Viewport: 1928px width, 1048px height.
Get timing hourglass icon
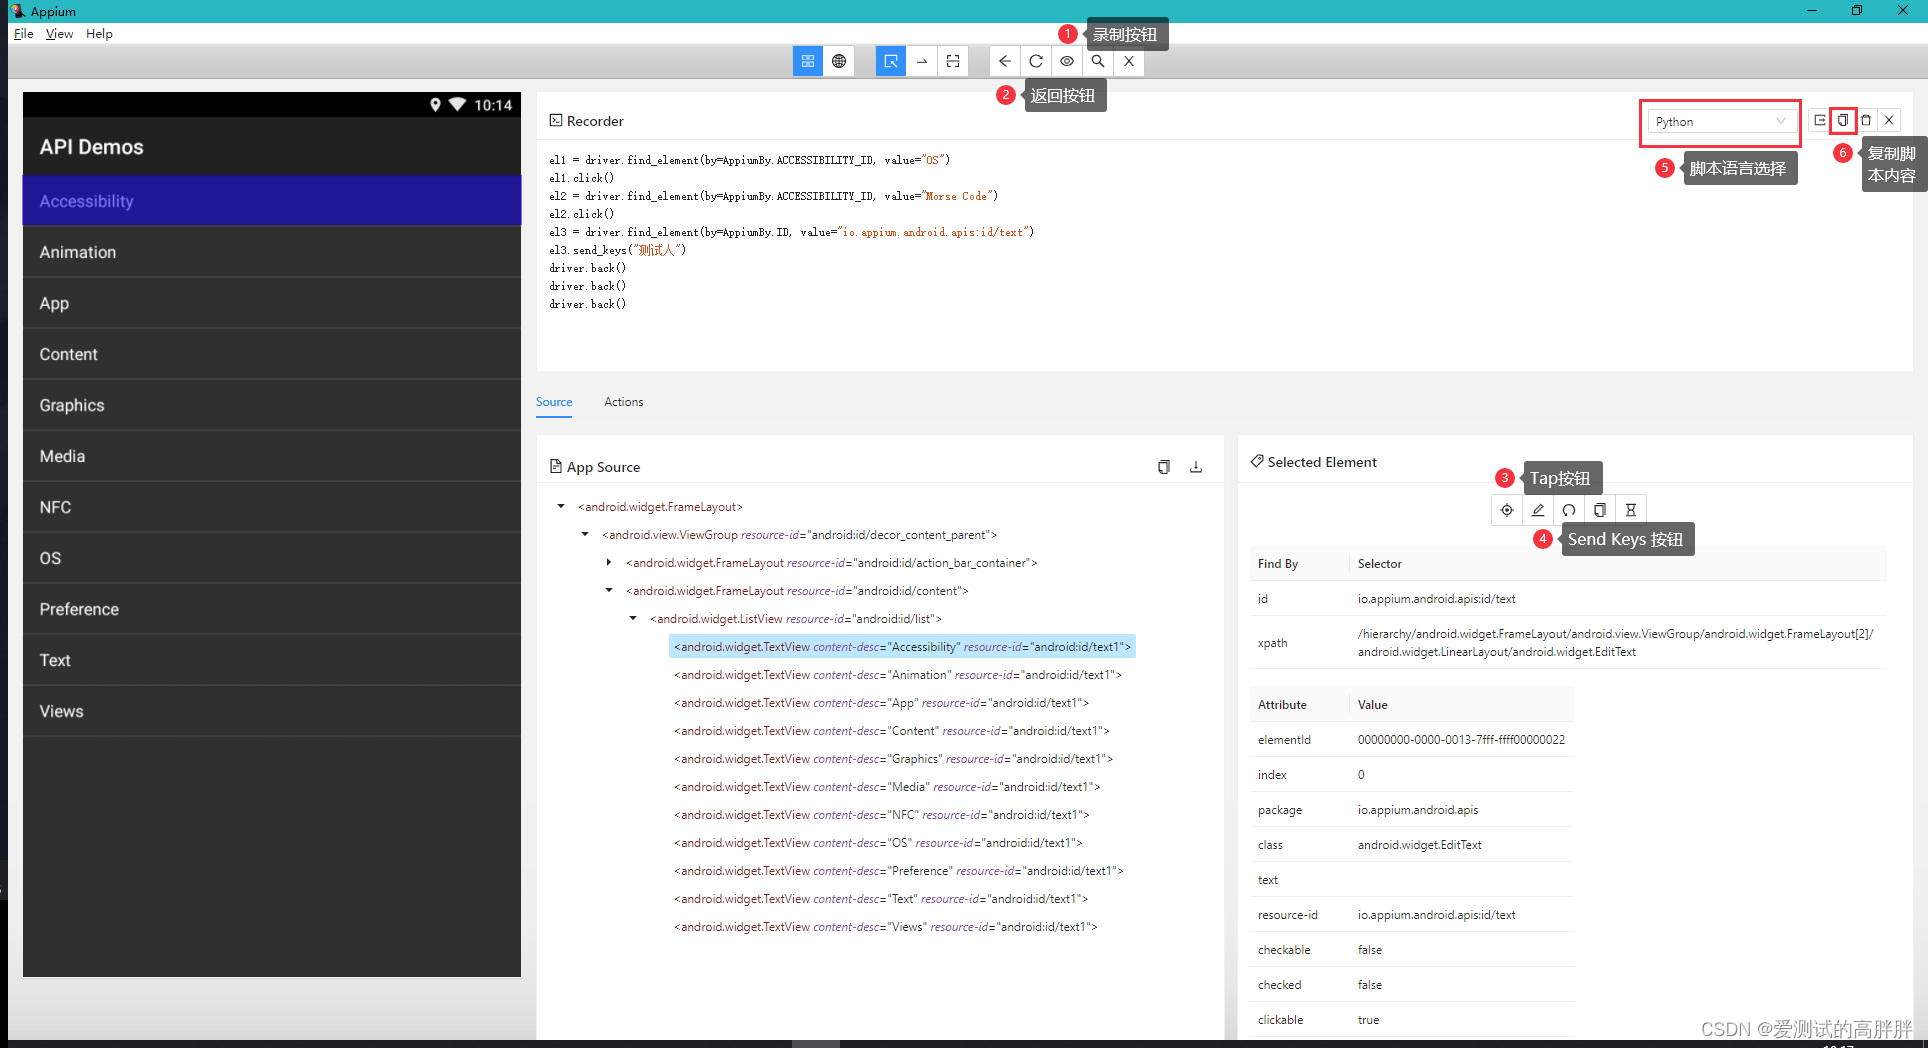(1631, 510)
